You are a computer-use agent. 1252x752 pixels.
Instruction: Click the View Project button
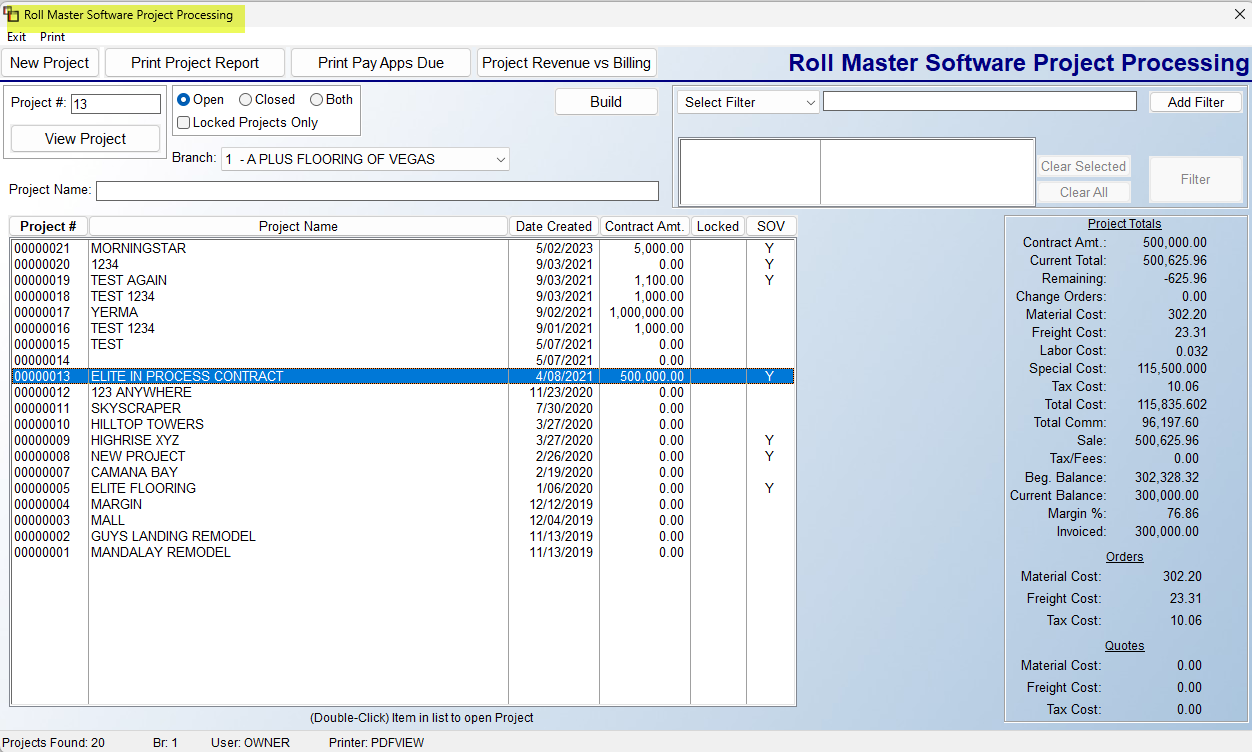point(84,138)
